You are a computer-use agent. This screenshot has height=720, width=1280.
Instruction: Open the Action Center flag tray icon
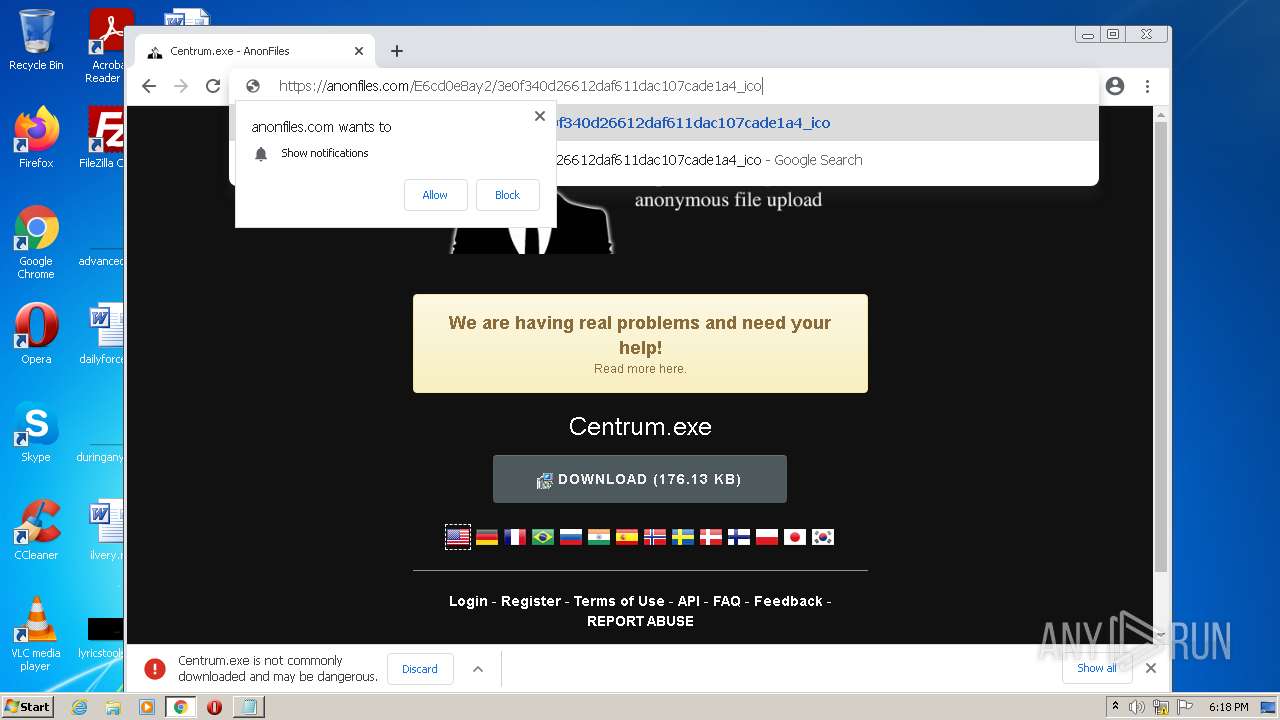coord(1185,707)
